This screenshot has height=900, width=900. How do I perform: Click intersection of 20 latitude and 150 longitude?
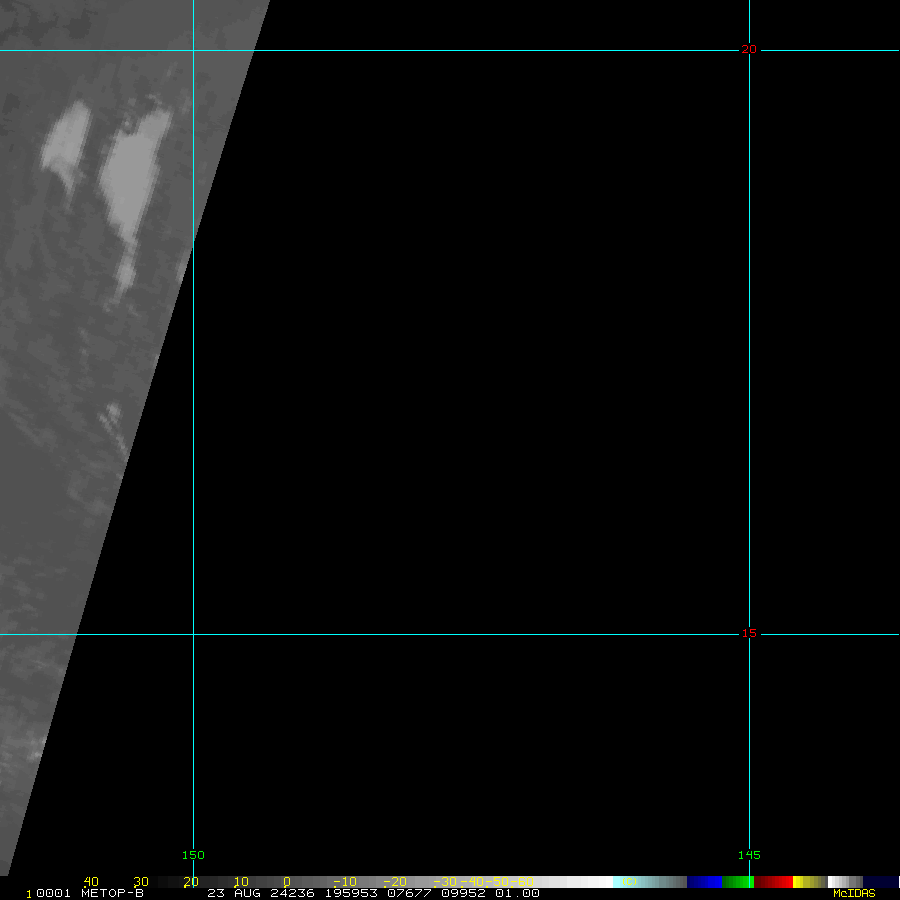coord(193,50)
